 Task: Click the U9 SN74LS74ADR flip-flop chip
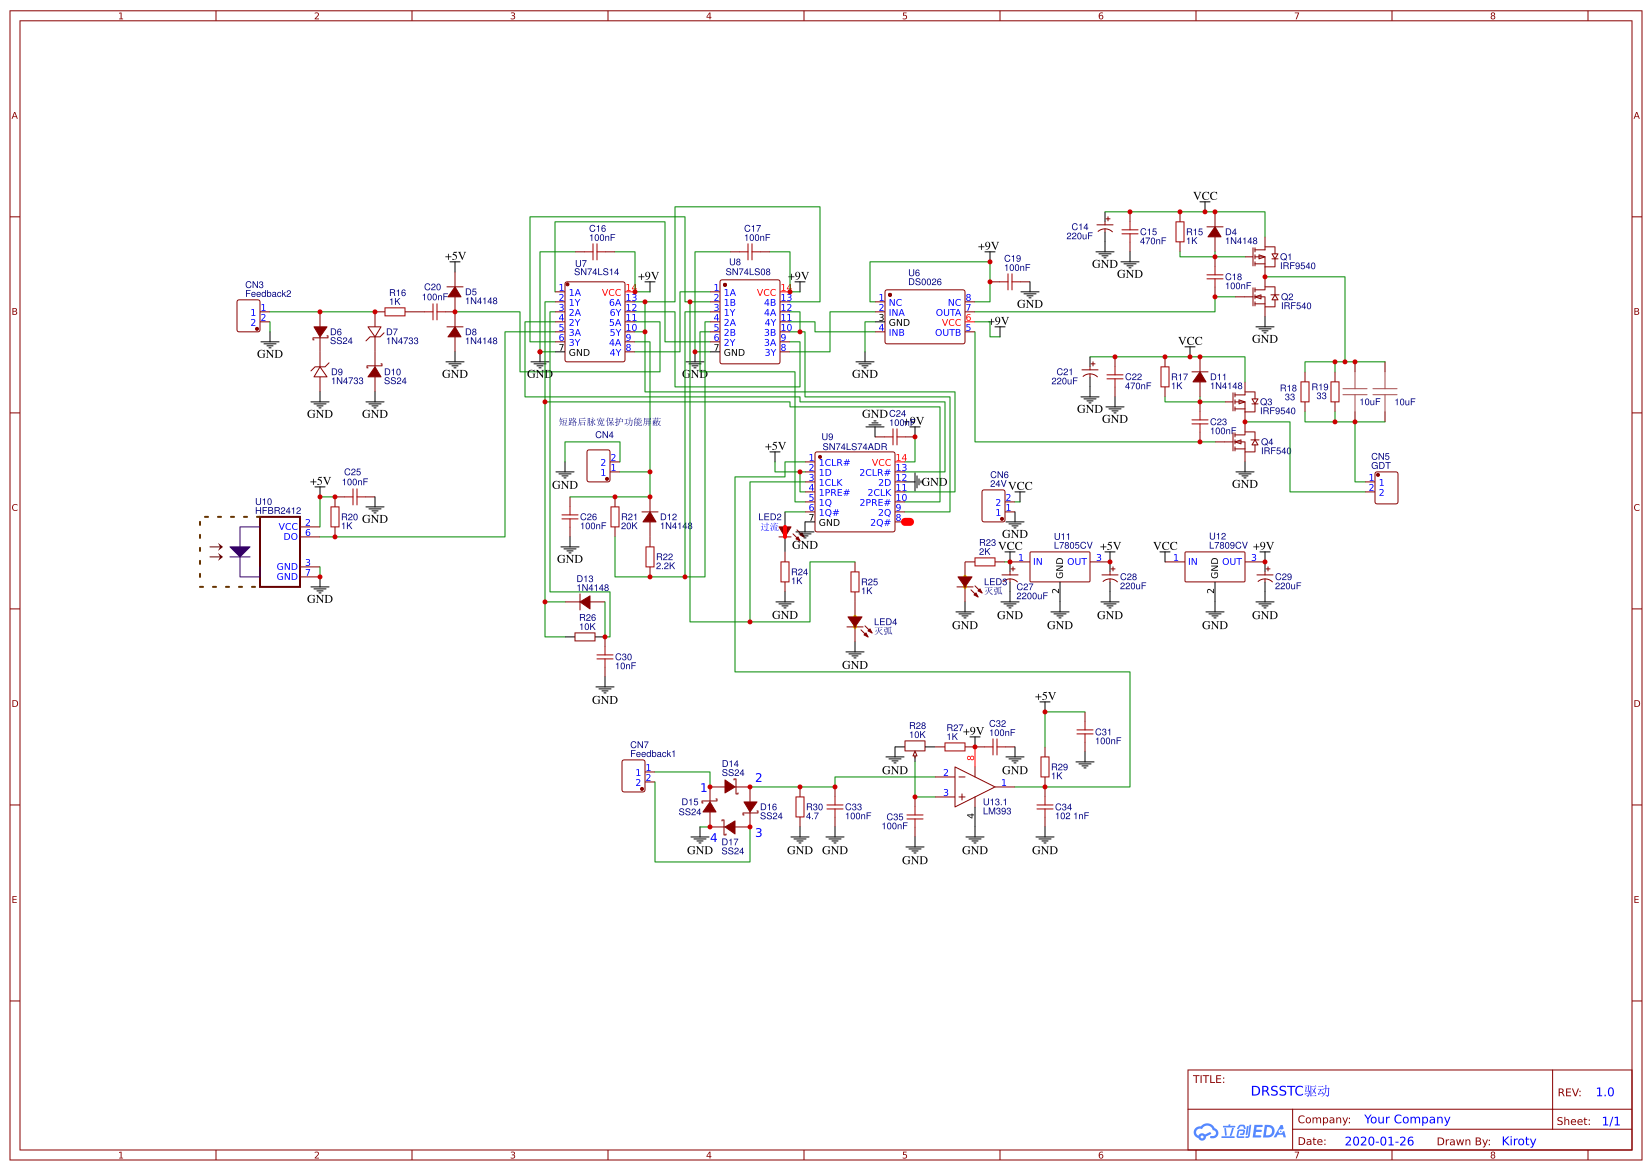tap(855, 492)
